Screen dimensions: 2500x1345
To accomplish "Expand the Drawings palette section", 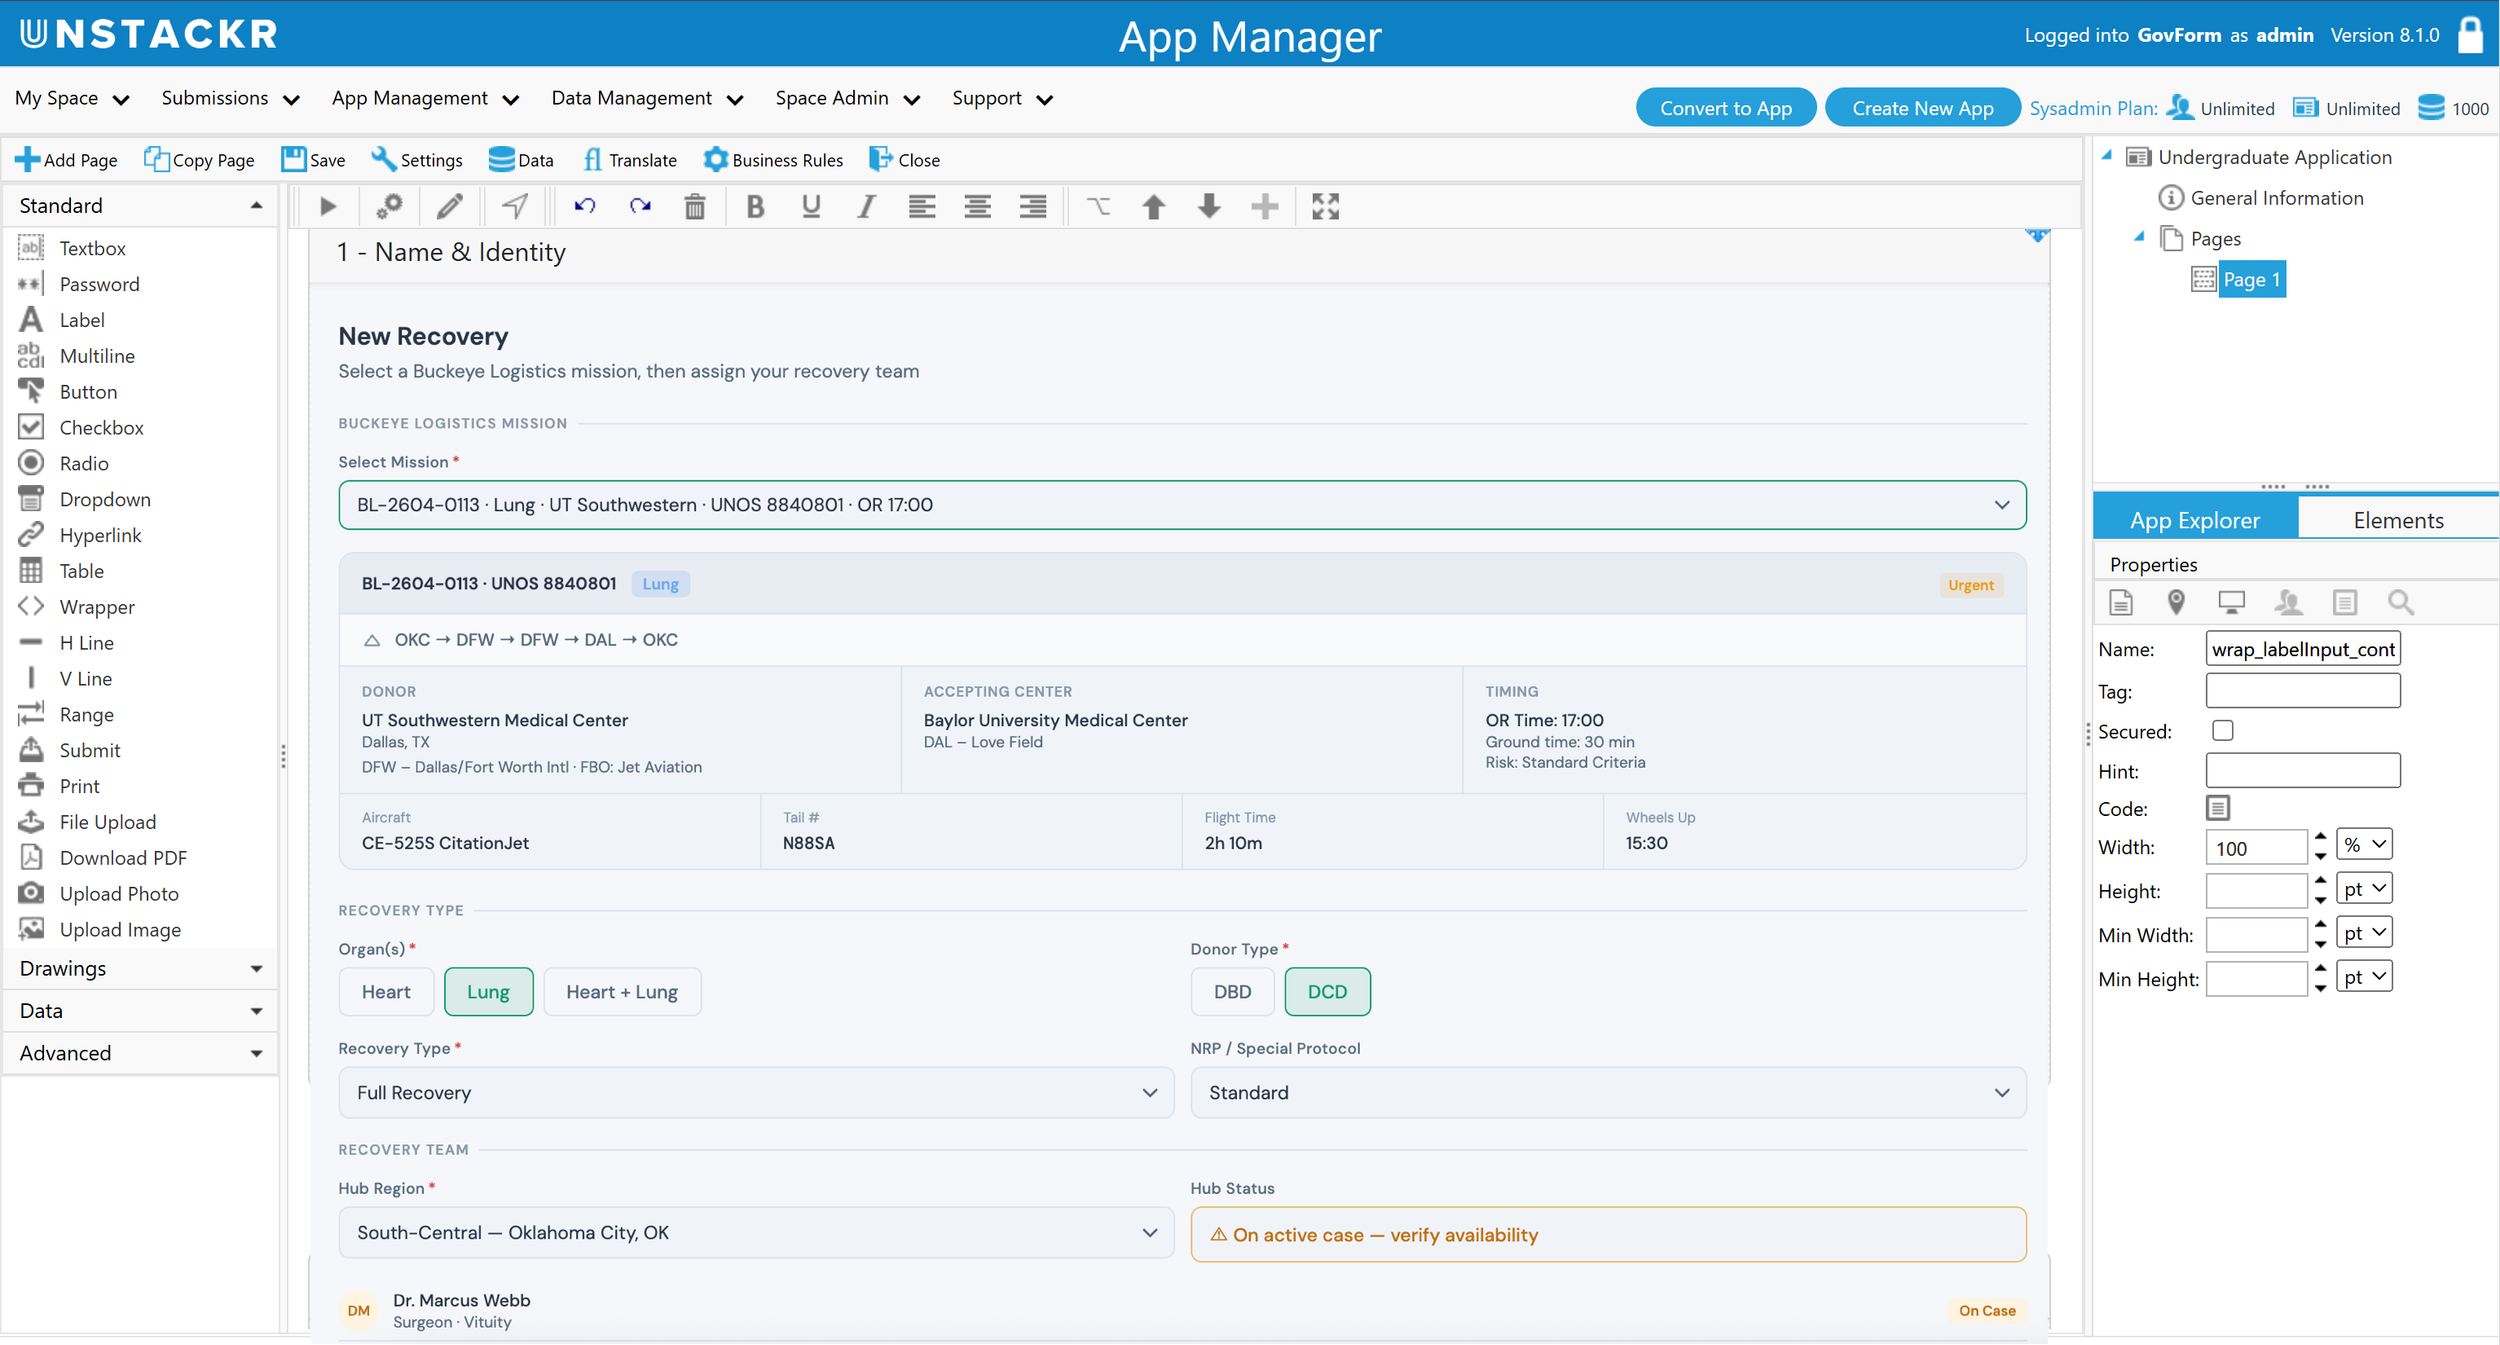I will tap(140, 968).
